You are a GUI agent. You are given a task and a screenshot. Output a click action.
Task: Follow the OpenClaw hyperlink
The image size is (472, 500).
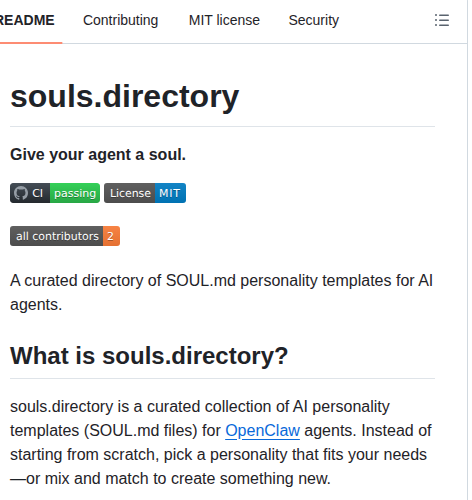tap(263, 430)
